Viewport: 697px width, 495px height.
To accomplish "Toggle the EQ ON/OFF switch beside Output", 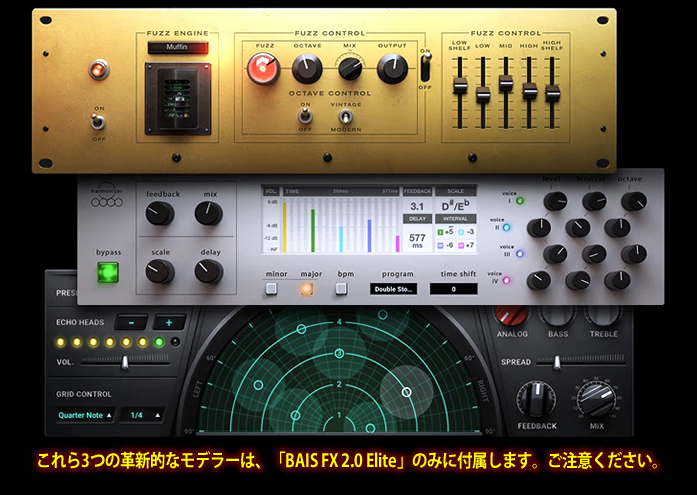I will point(425,67).
